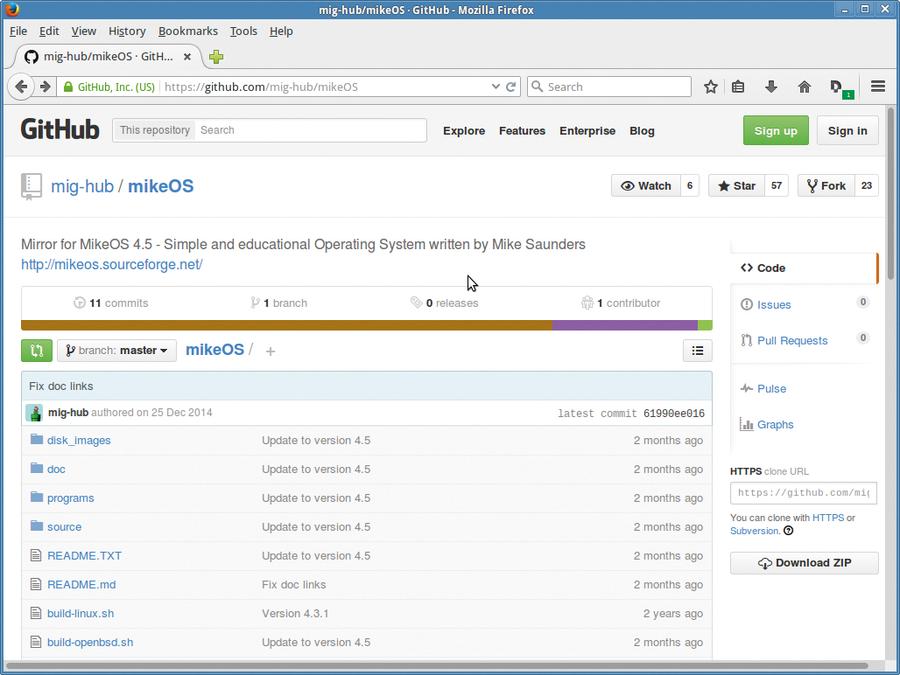Click the green compare and review button

pos(37,351)
